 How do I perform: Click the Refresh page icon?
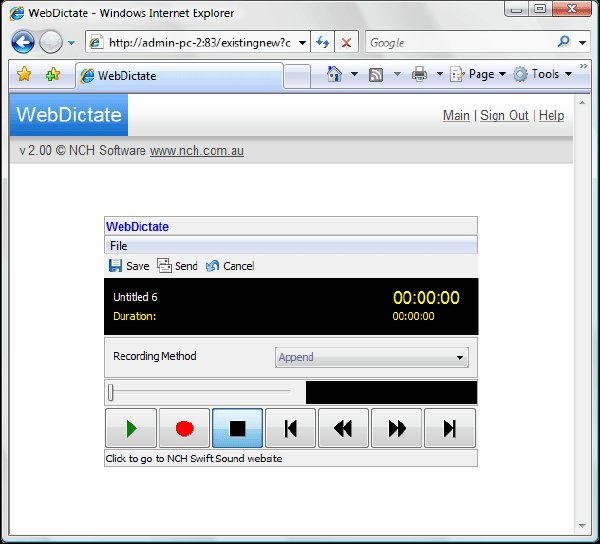click(x=323, y=42)
